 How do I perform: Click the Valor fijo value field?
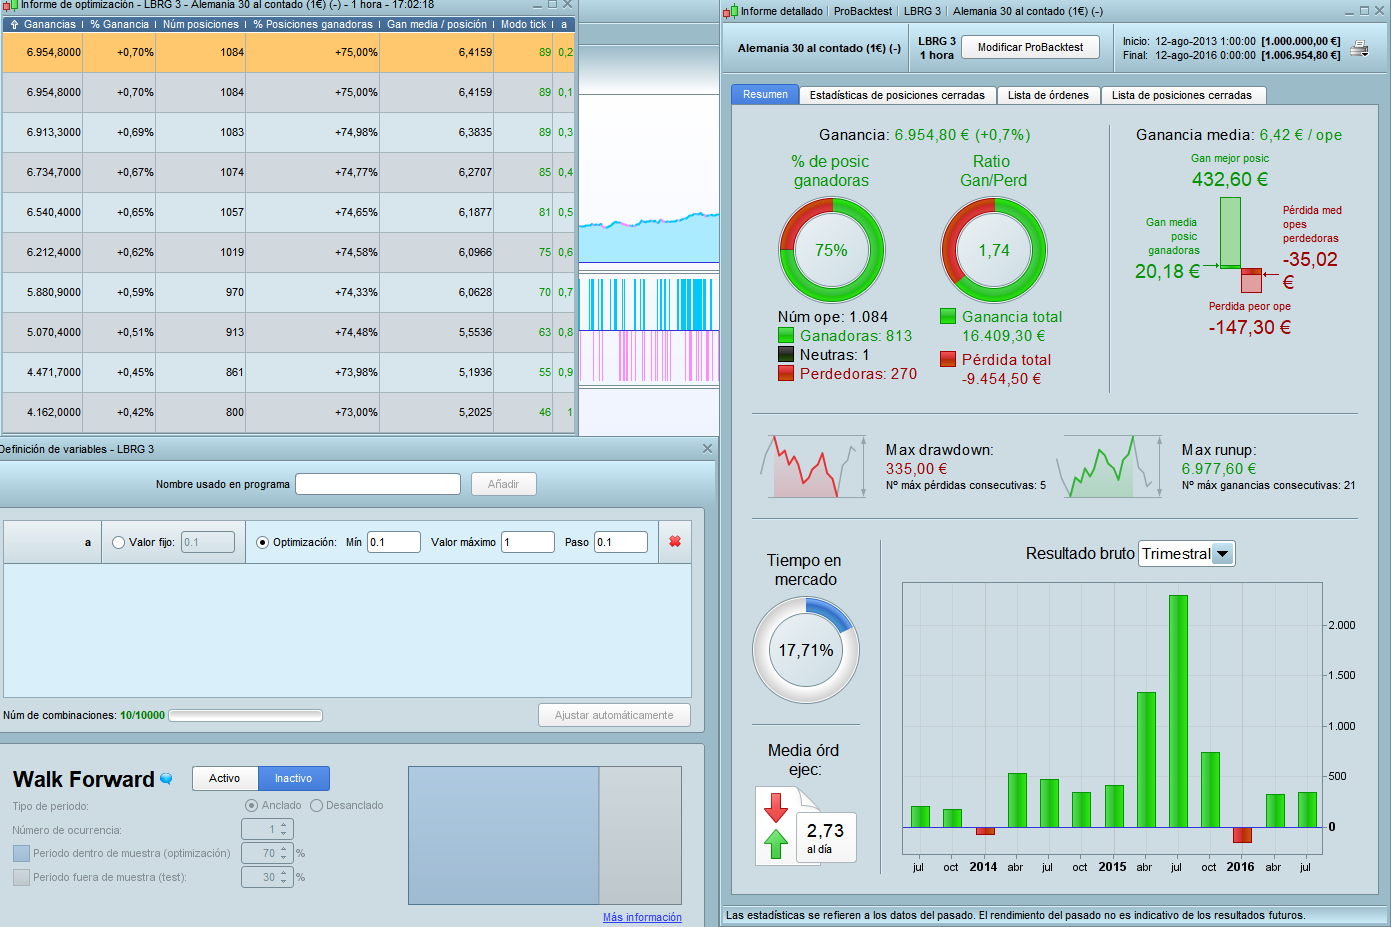click(x=208, y=542)
